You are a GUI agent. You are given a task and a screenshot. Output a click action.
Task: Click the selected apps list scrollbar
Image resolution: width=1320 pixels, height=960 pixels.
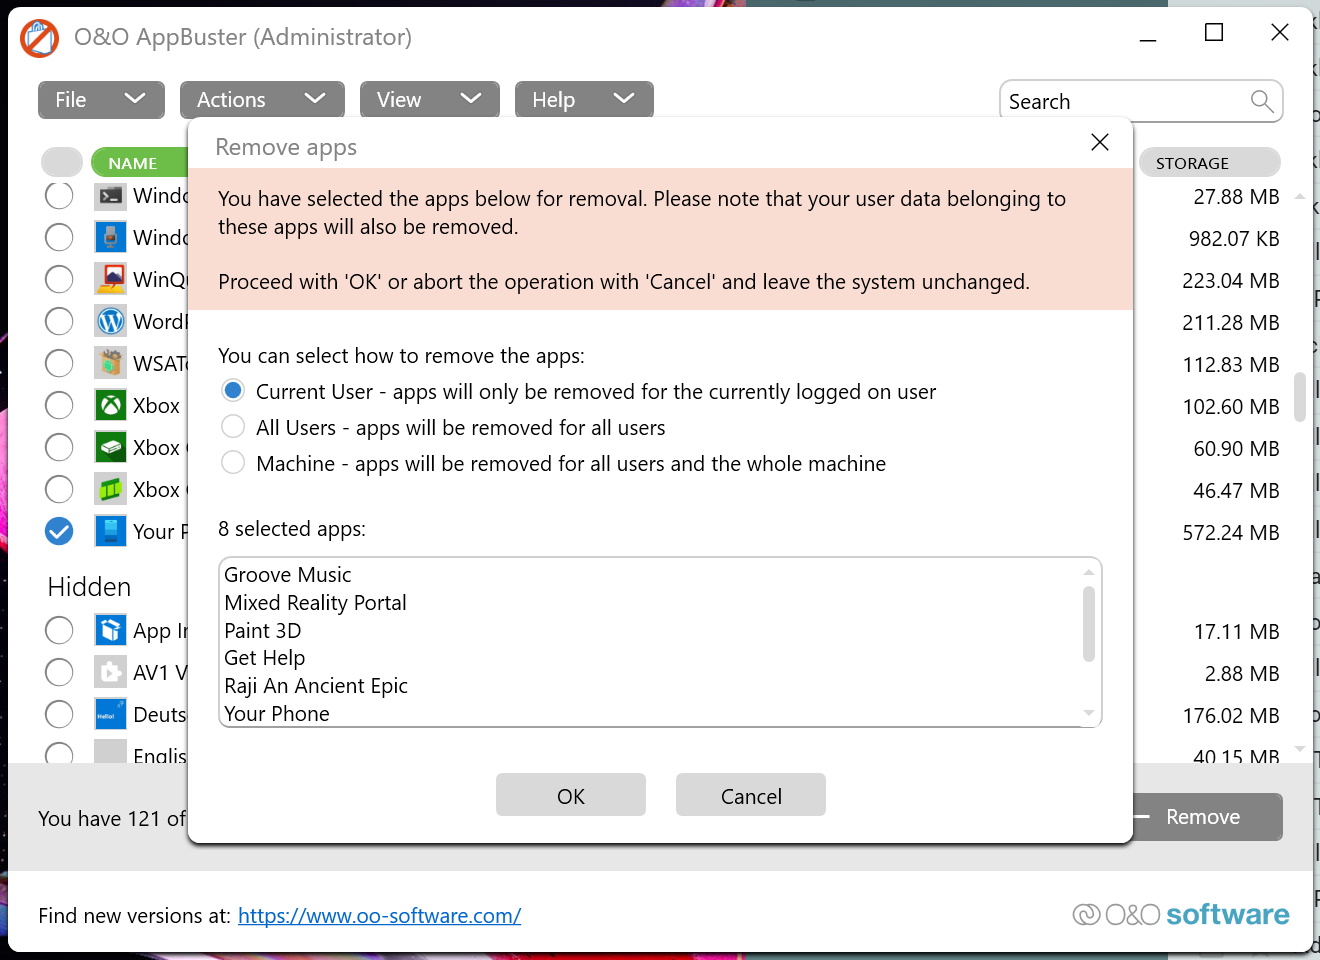click(x=1088, y=625)
